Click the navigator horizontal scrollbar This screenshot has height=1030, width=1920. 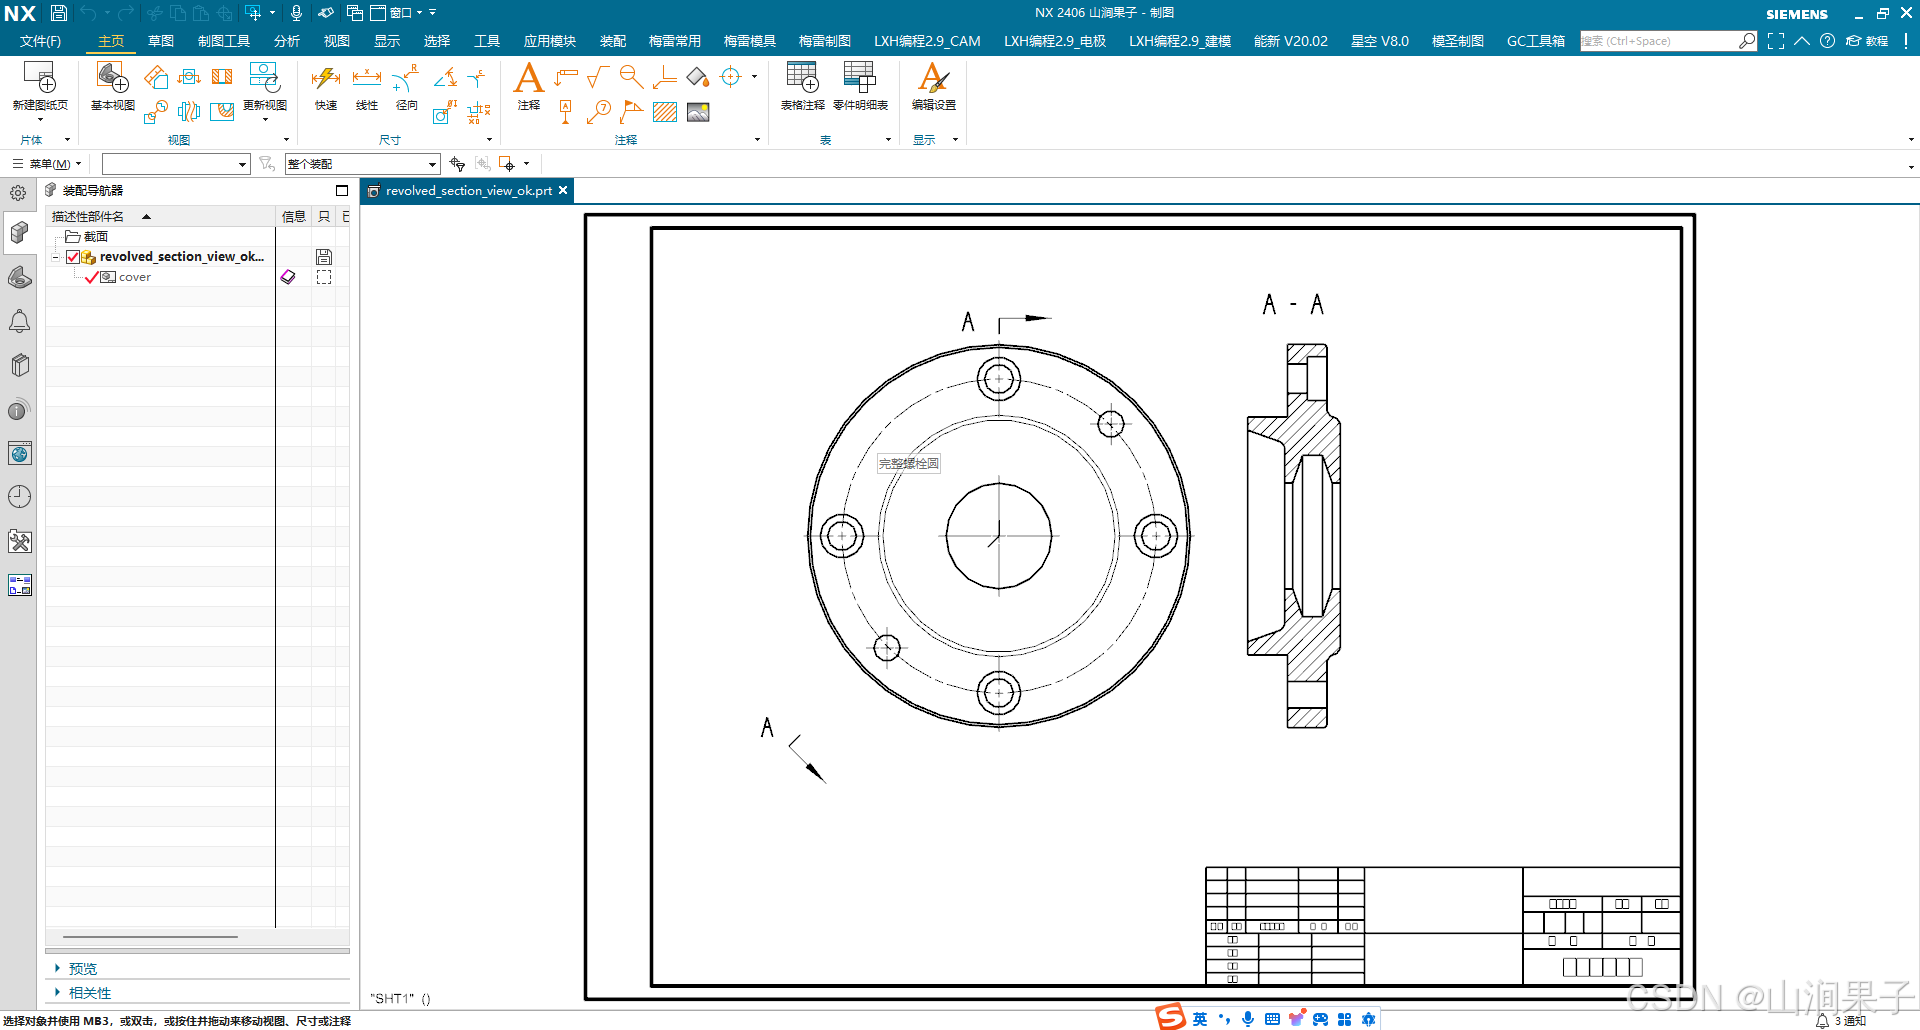[150, 937]
